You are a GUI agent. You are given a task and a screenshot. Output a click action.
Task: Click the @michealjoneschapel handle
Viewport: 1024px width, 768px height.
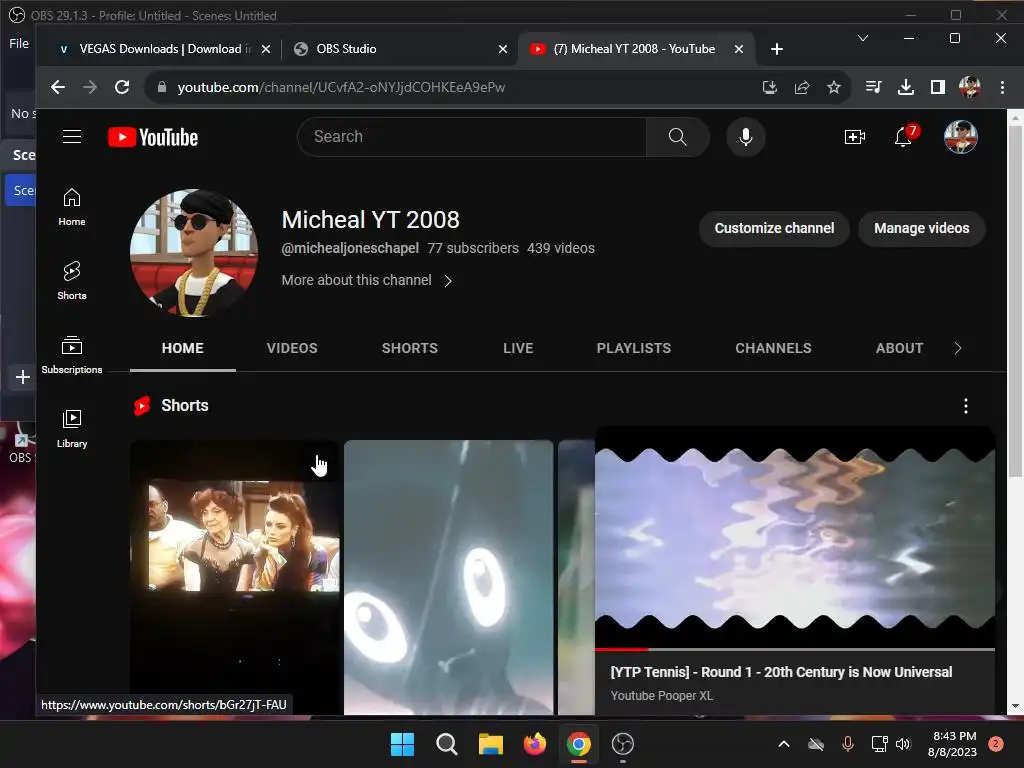350,248
